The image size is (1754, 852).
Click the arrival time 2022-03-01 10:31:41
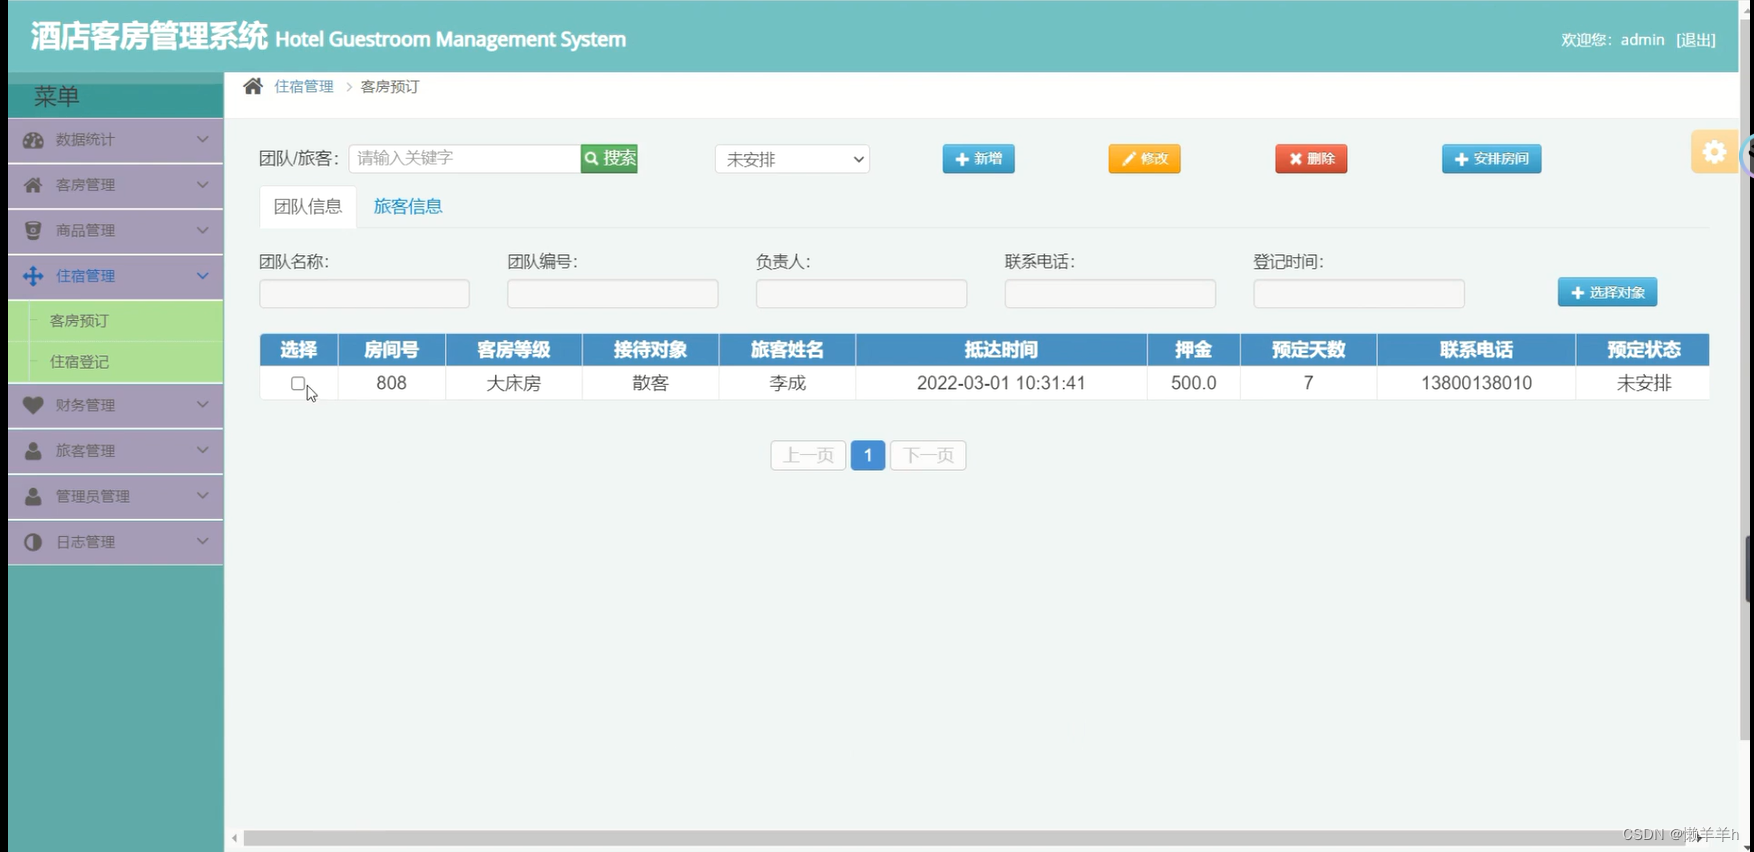[x=1001, y=383]
